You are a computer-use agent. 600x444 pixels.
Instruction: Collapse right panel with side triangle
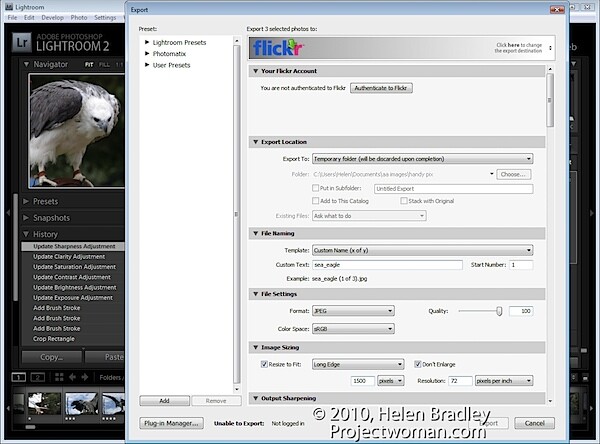pyautogui.click(x=592, y=213)
